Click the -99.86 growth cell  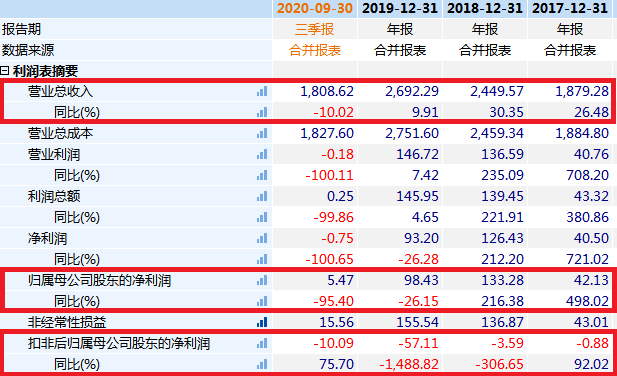pyautogui.click(x=334, y=217)
